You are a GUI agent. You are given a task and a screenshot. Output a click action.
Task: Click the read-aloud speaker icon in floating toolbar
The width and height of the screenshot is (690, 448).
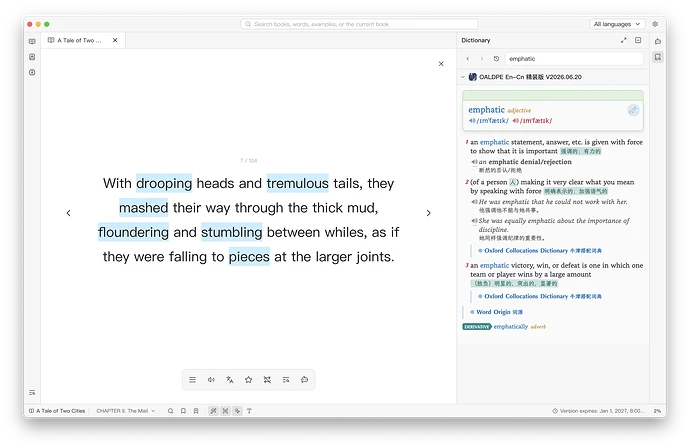[x=211, y=380]
